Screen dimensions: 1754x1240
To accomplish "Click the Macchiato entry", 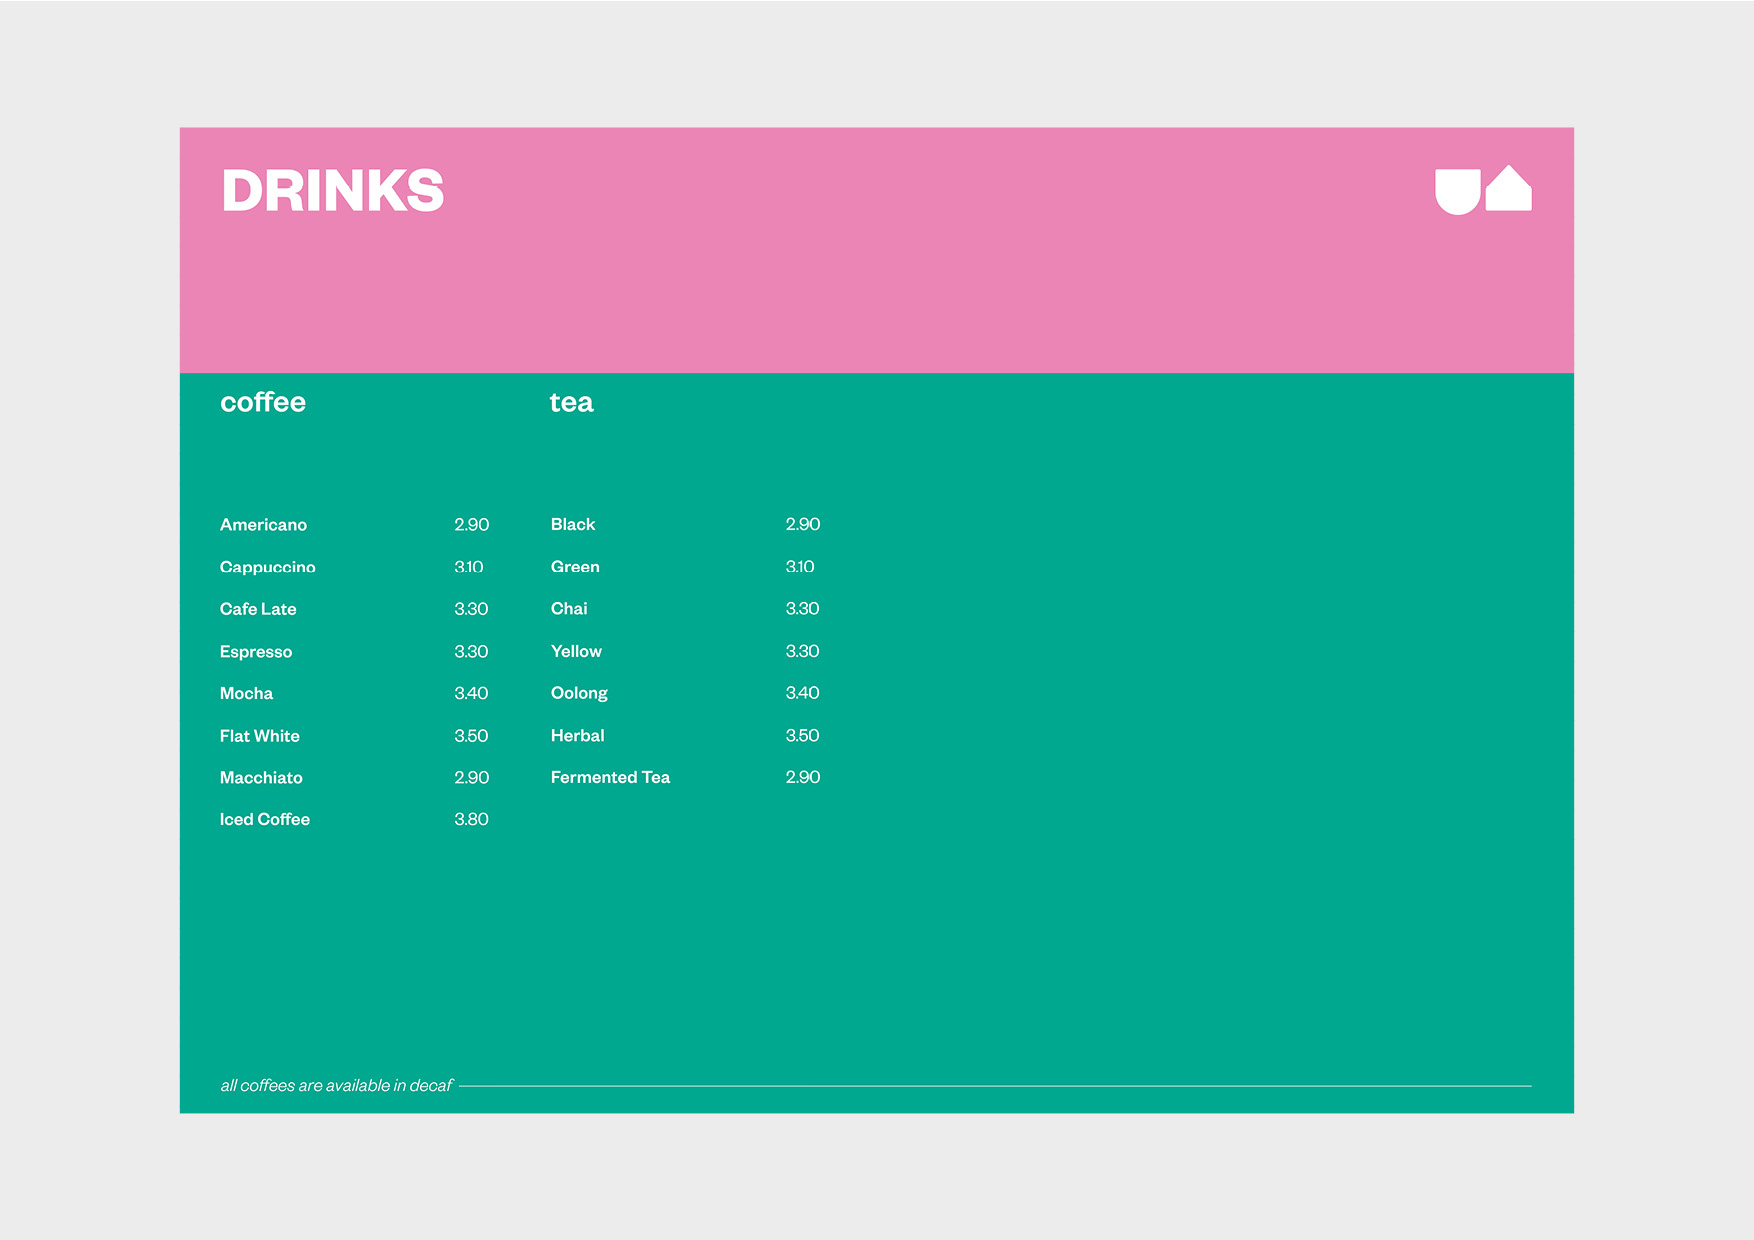I will [x=261, y=778].
